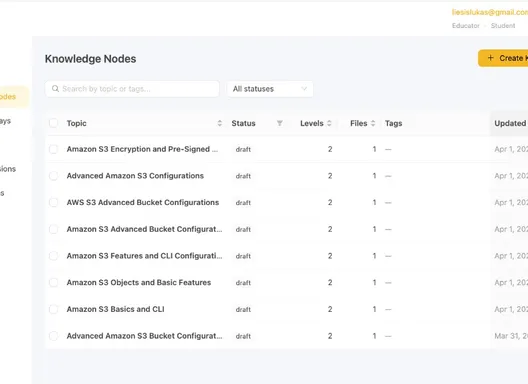Click draft status of Amazon S3 Basics and CLI
Image resolution: width=528 pixels, height=384 pixels.
[243, 309]
